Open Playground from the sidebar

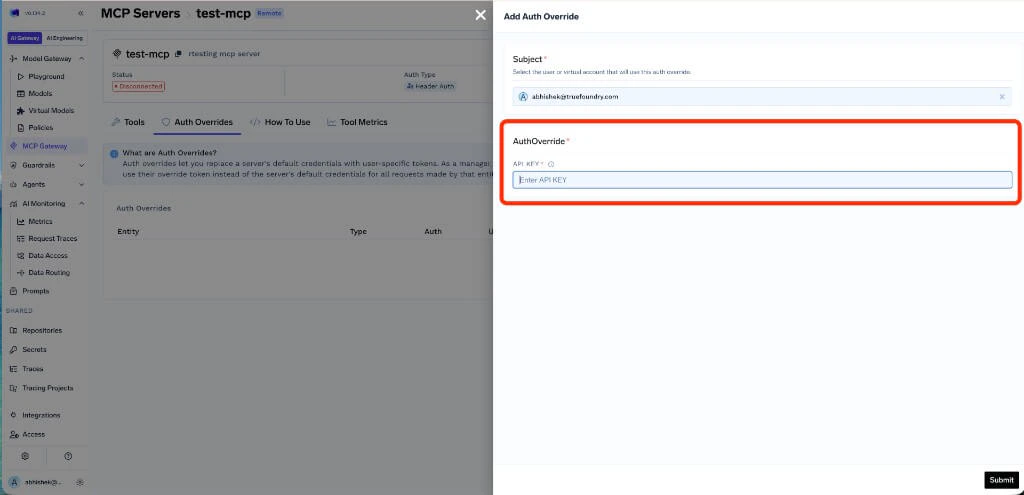[46, 76]
